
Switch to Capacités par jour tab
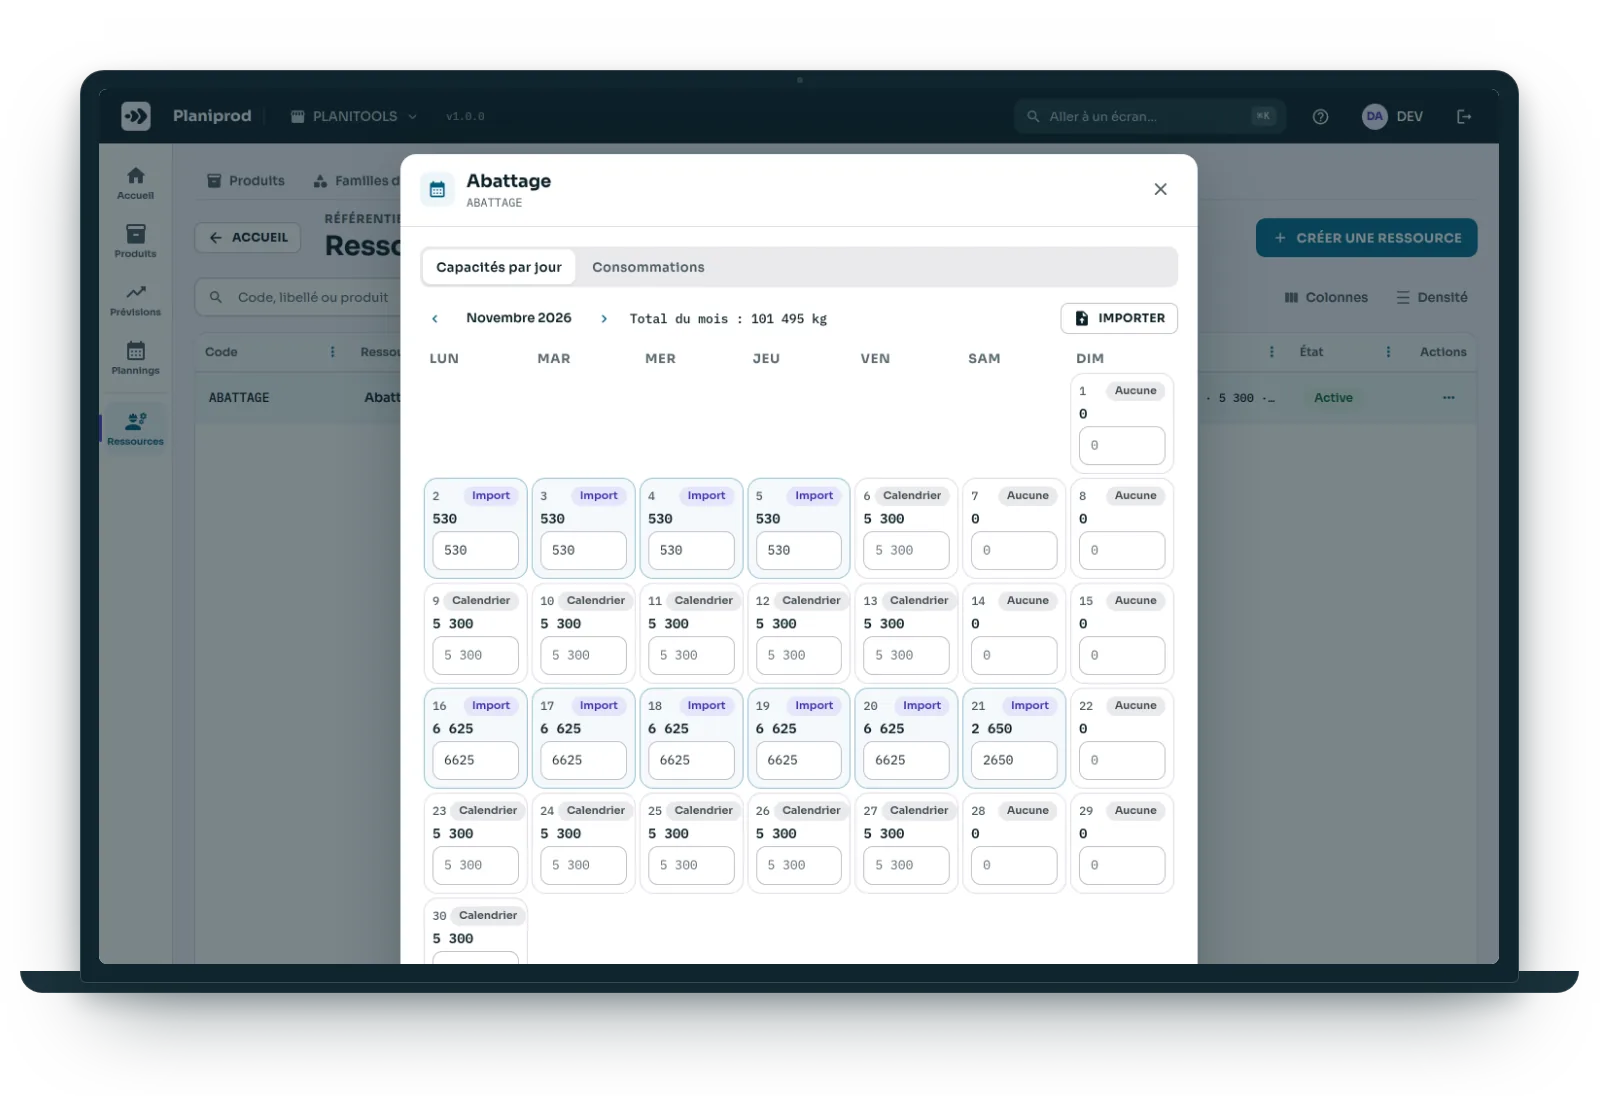(x=499, y=267)
